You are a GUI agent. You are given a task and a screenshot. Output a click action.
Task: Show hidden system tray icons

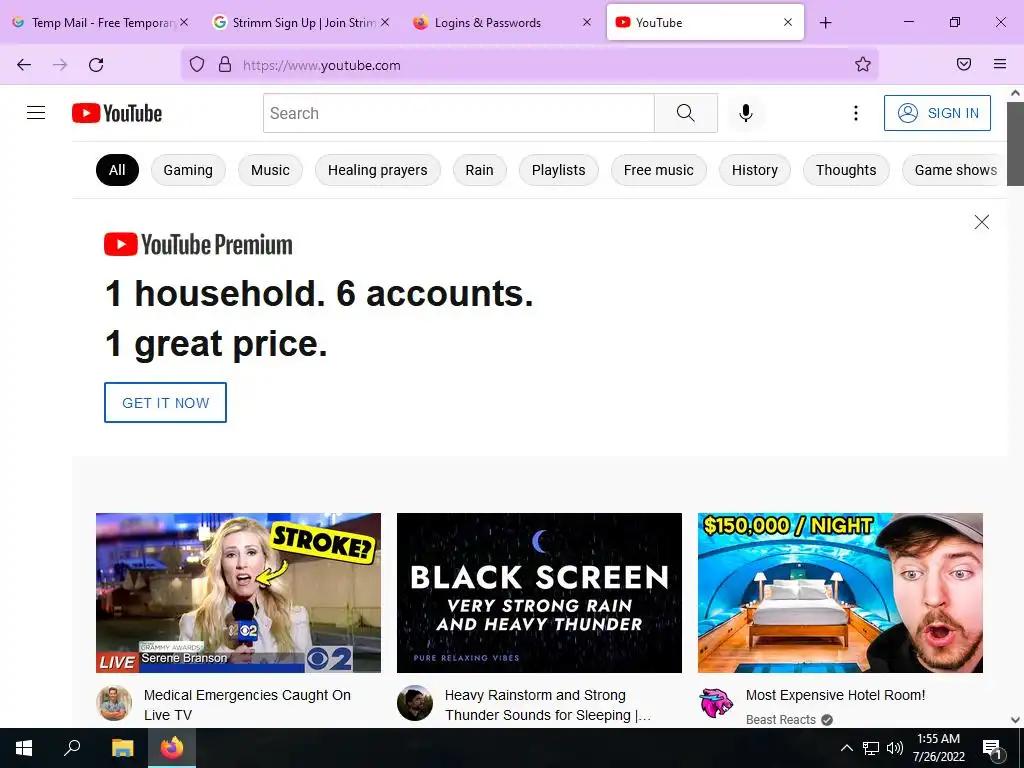(x=846, y=748)
